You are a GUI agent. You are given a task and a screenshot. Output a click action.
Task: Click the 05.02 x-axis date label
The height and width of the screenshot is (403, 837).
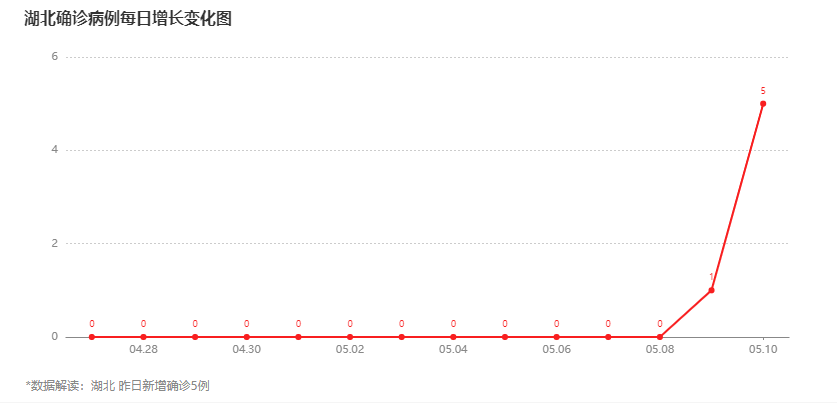(x=350, y=350)
